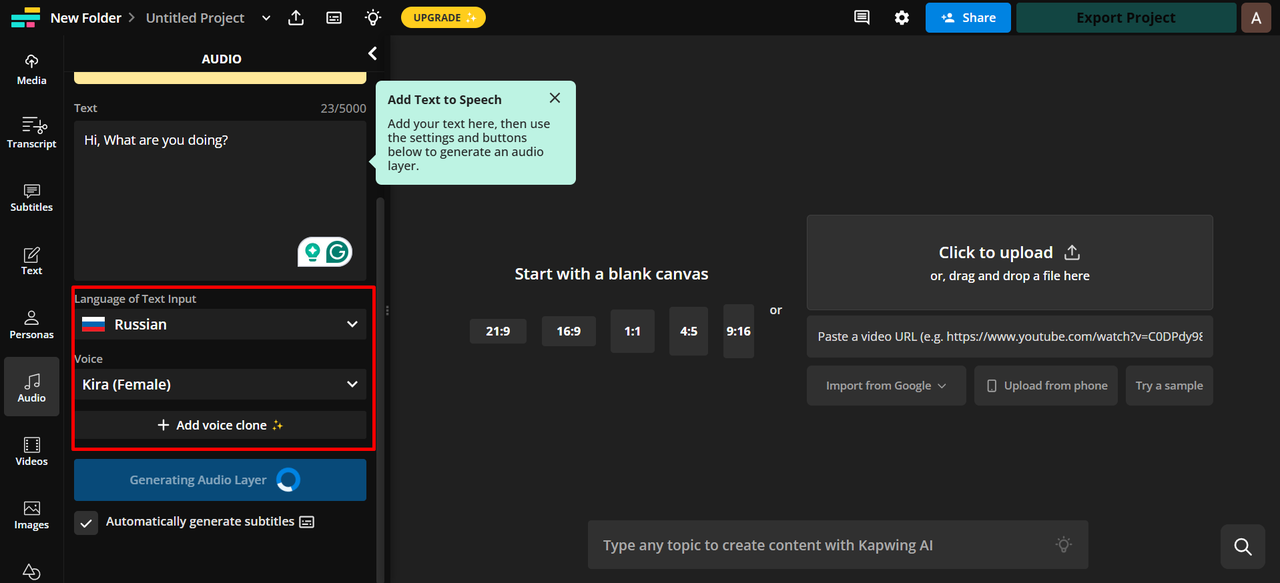The image size is (1280, 583).
Task: Go to the Personas sidebar tab
Action: click(31, 324)
